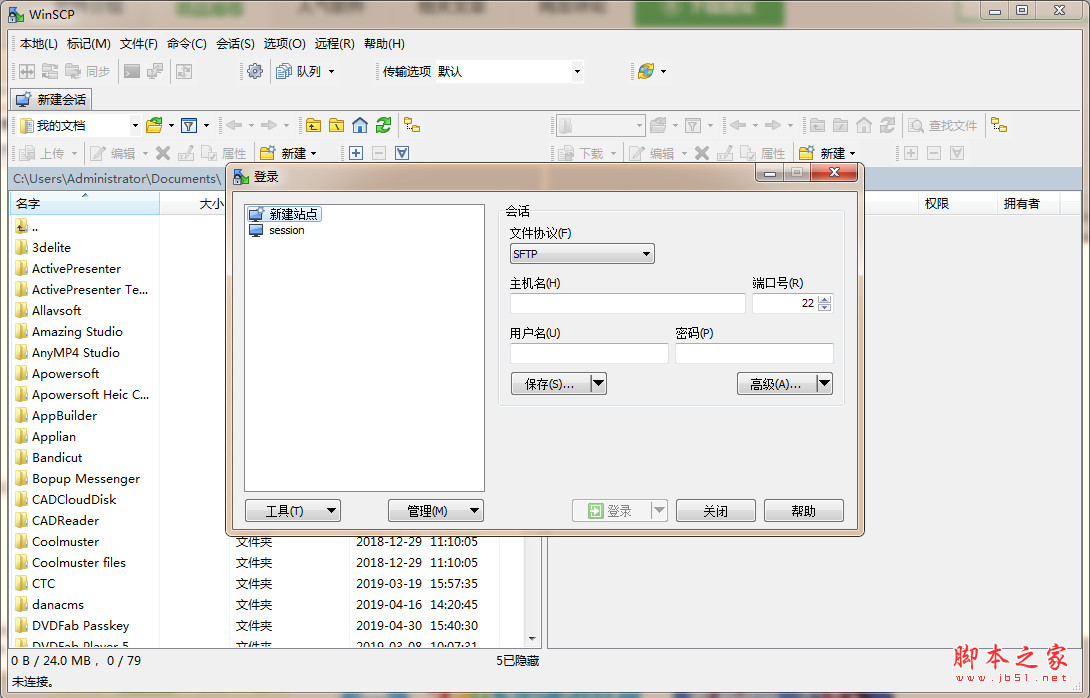Click the 查找文件 find files icon
The height and width of the screenshot is (698, 1090).
943,125
